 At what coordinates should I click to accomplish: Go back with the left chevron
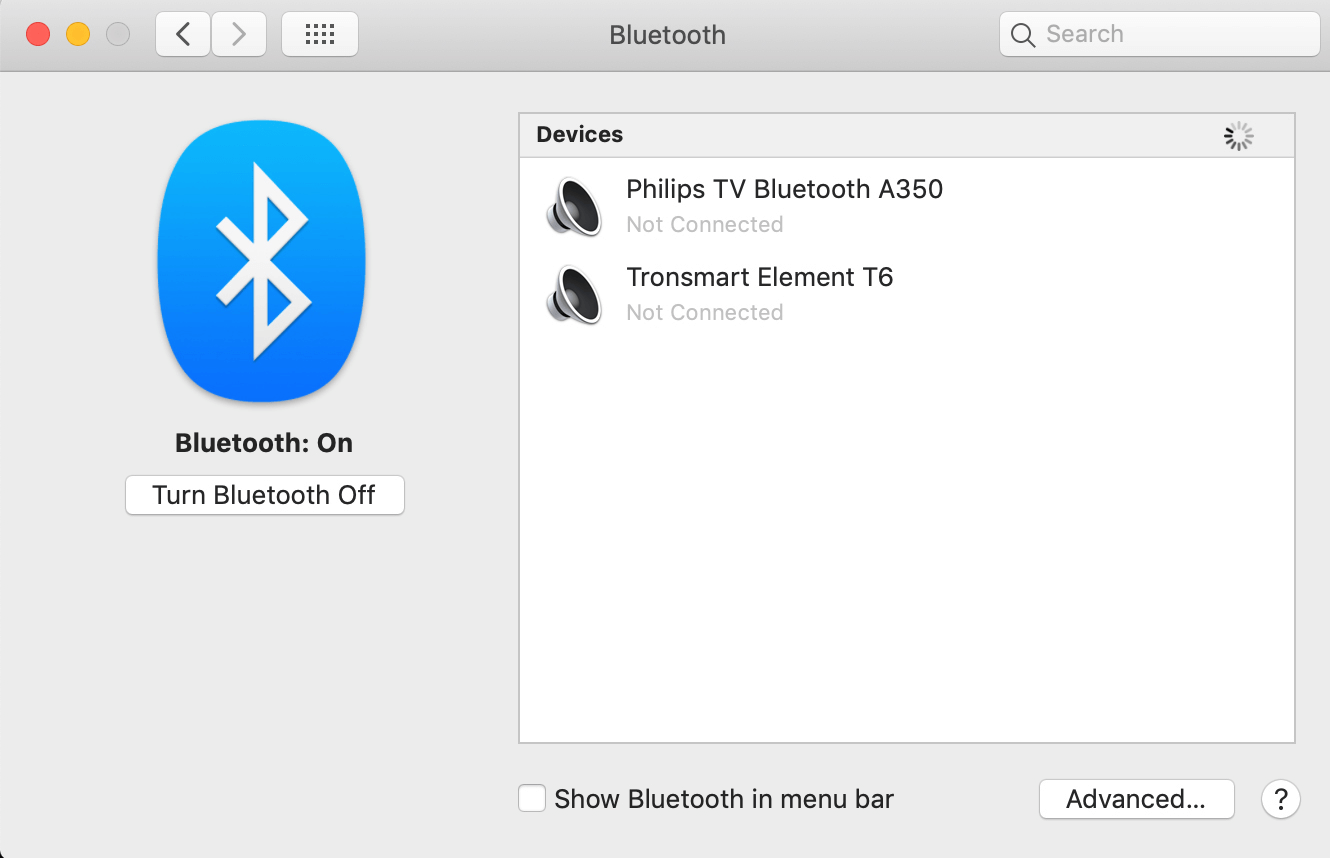coord(183,35)
